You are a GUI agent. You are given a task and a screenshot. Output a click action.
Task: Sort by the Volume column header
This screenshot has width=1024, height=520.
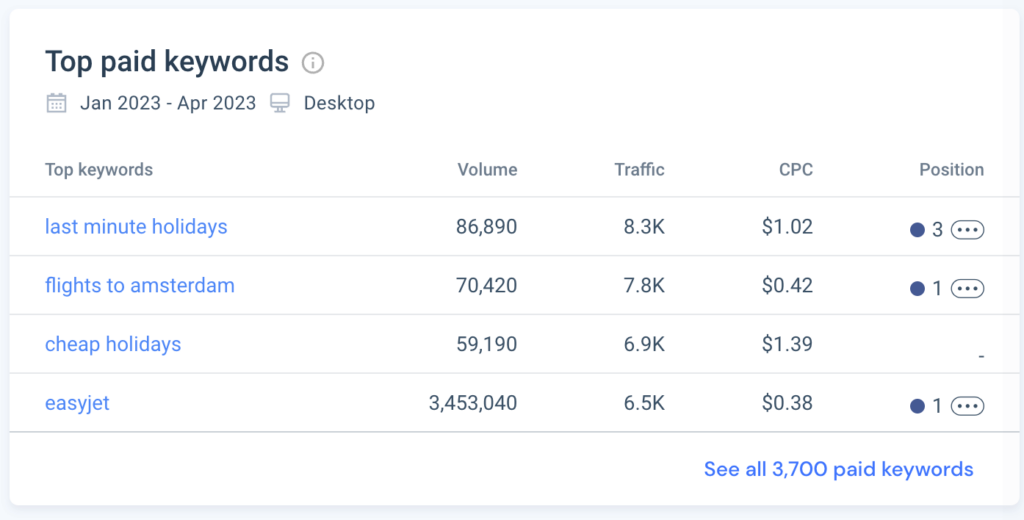click(x=487, y=170)
